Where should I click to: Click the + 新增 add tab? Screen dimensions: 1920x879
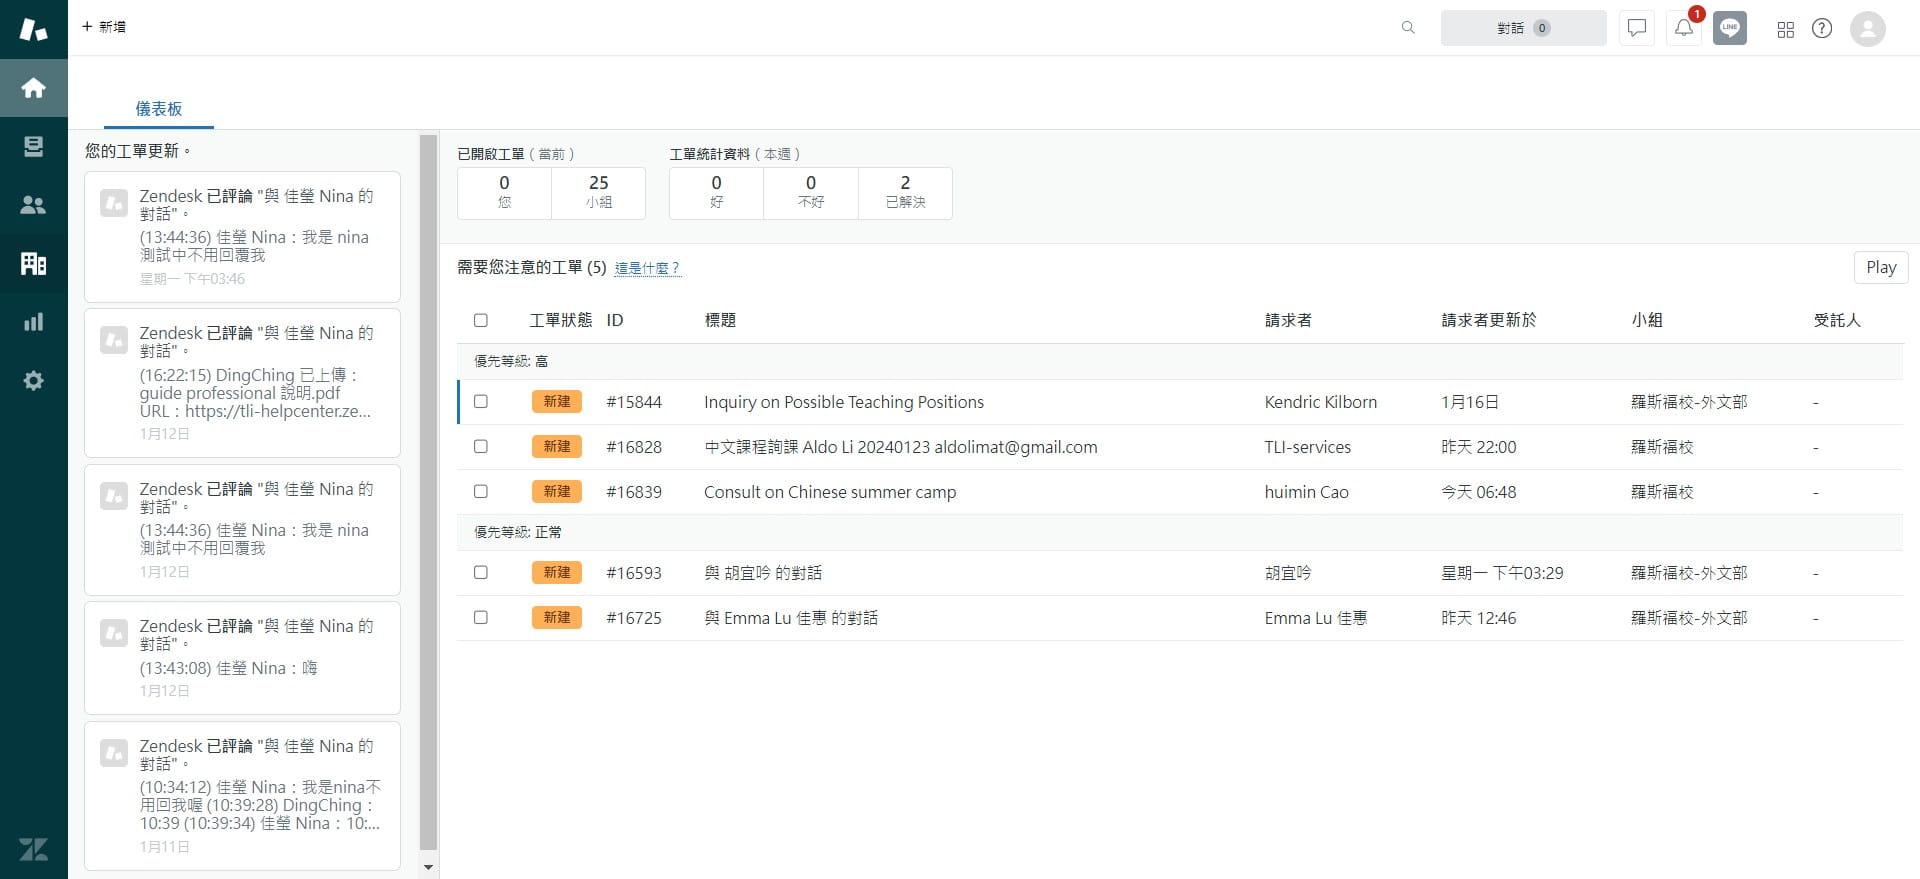104,27
